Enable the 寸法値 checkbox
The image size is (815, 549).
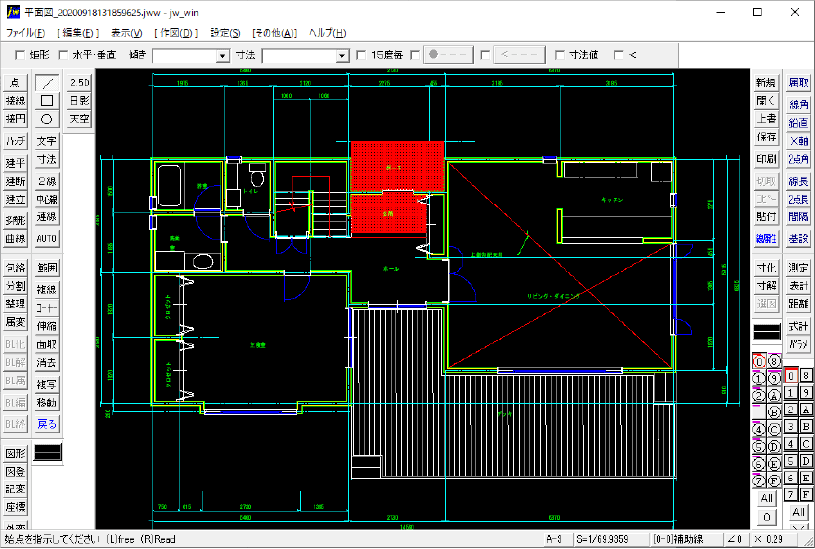(x=560, y=55)
